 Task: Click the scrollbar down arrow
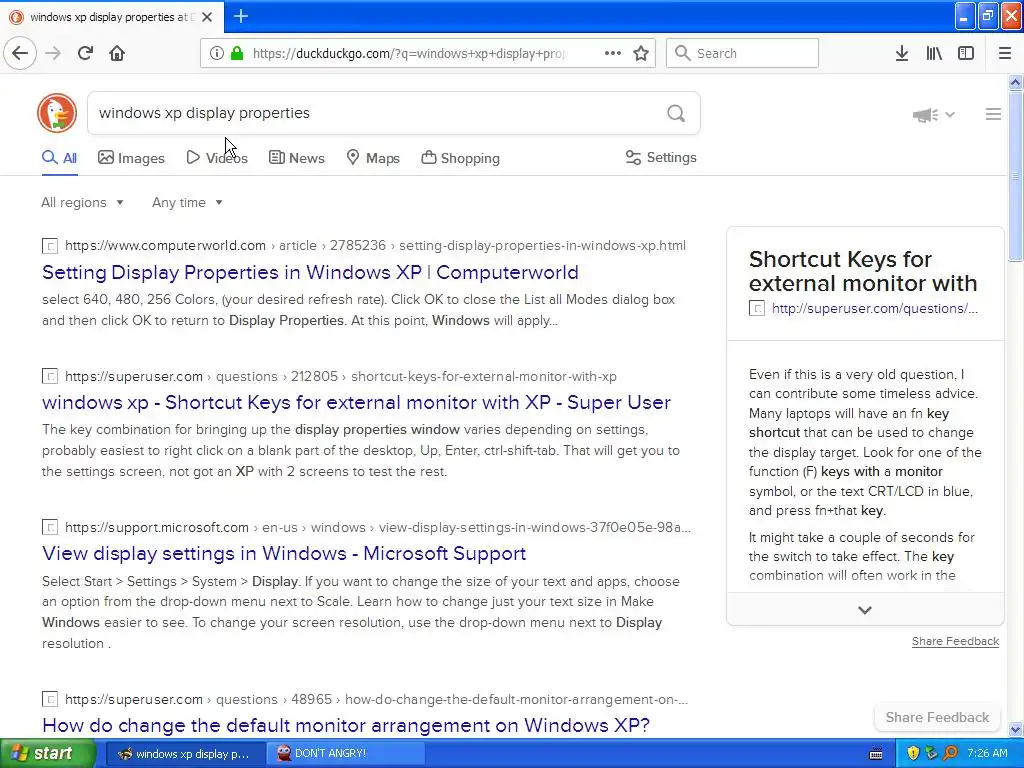tap(1015, 729)
